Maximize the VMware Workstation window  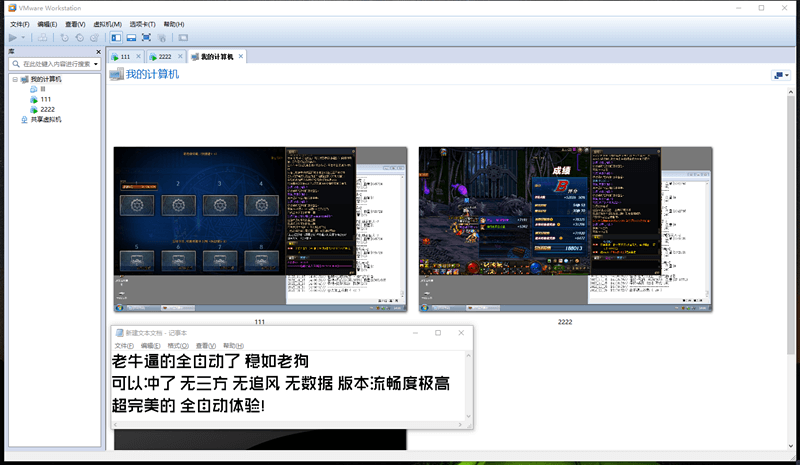[x=761, y=8]
